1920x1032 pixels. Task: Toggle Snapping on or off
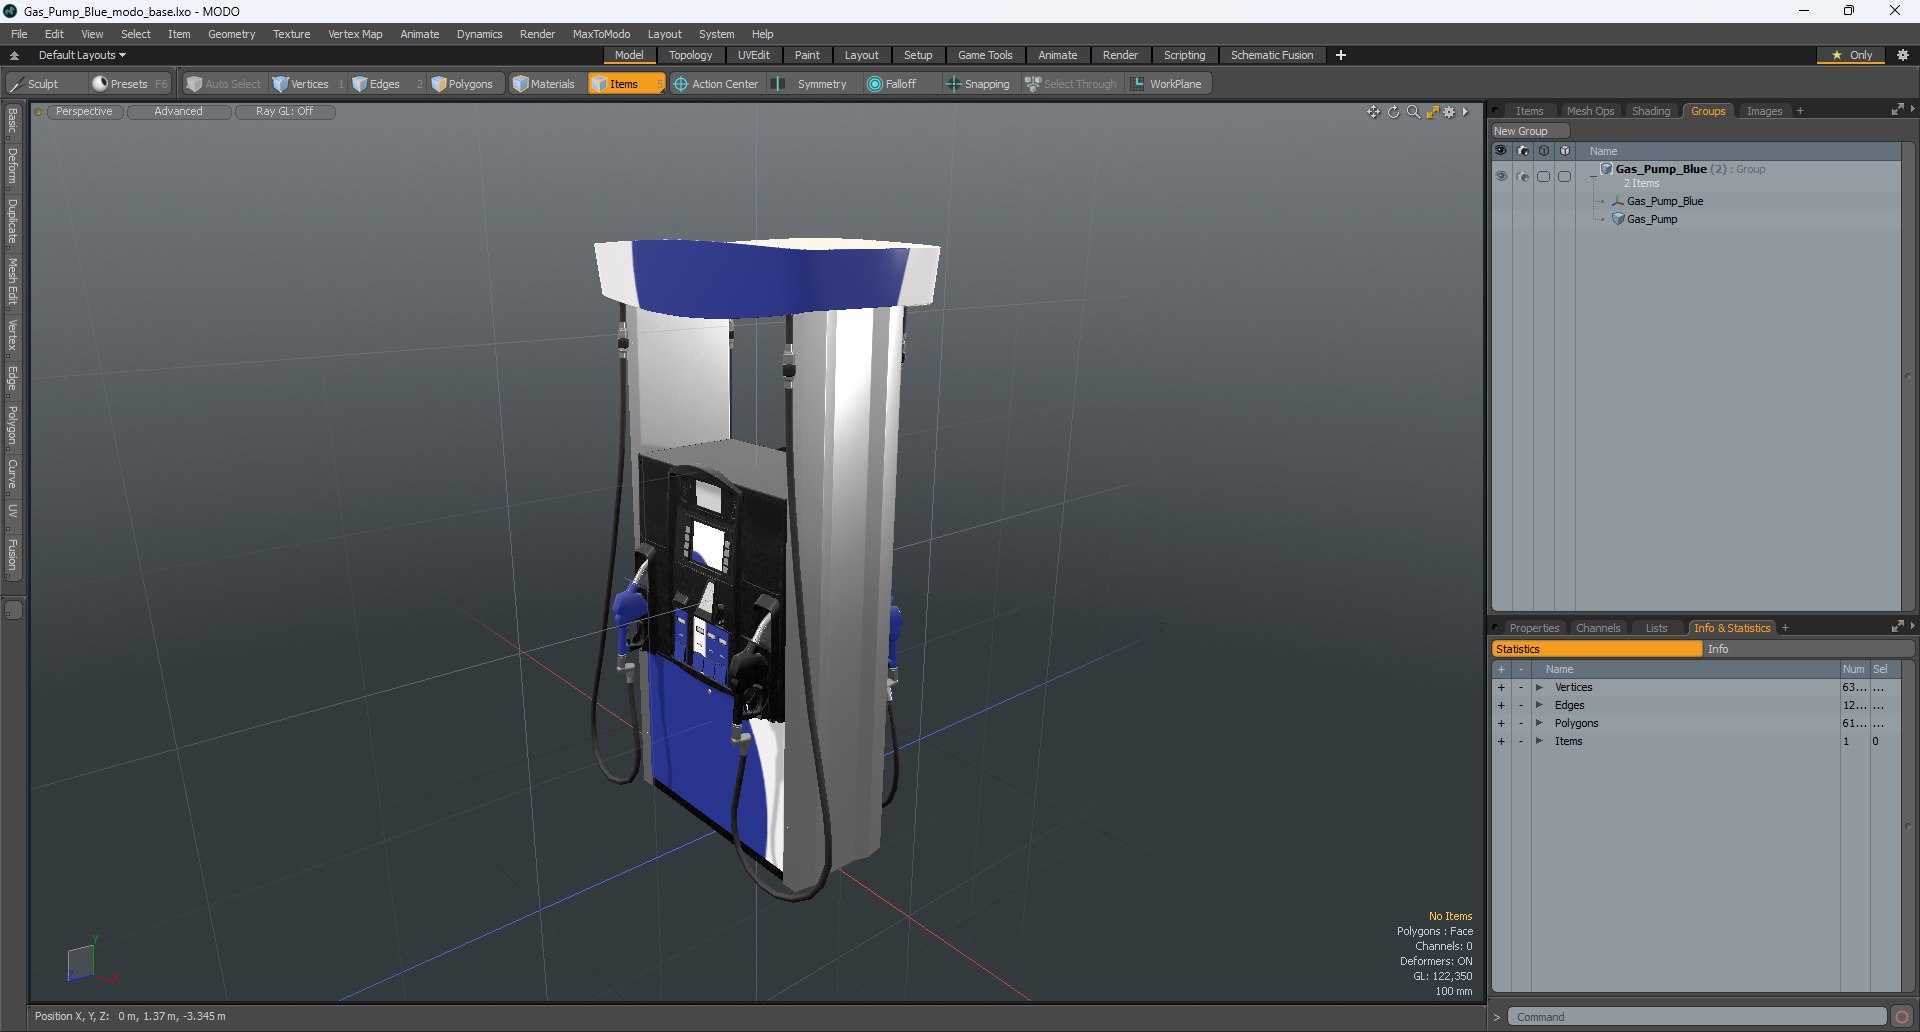978,84
